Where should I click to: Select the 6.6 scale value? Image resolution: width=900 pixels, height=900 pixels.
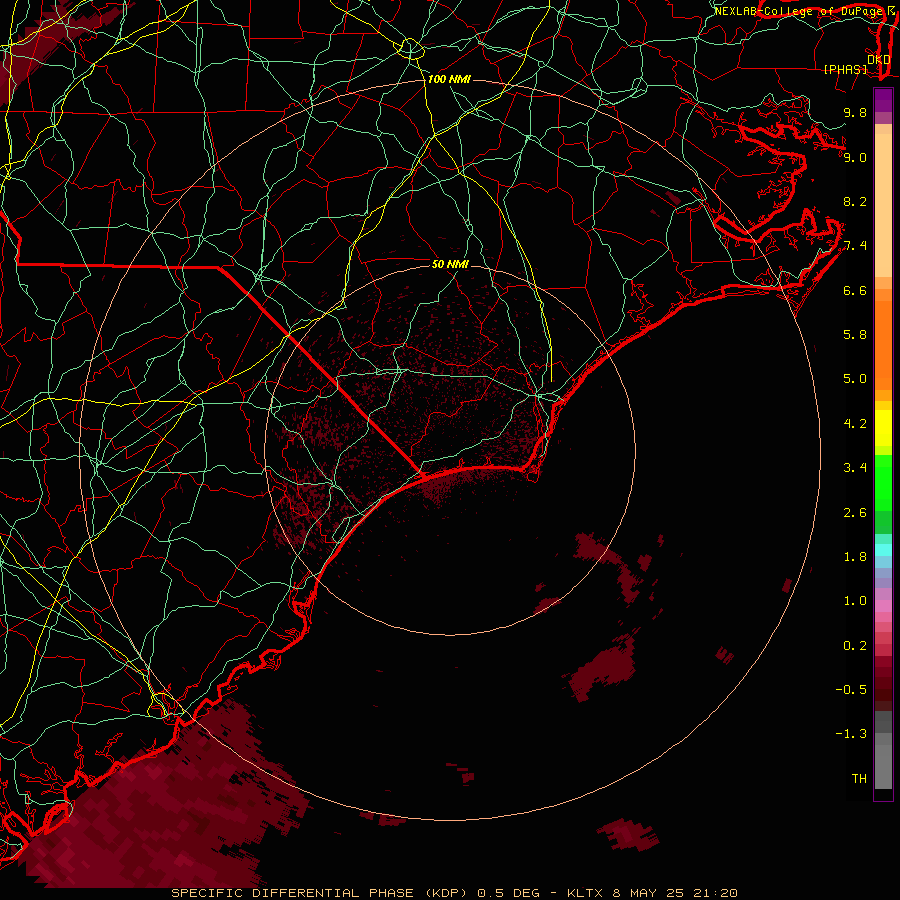855,290
